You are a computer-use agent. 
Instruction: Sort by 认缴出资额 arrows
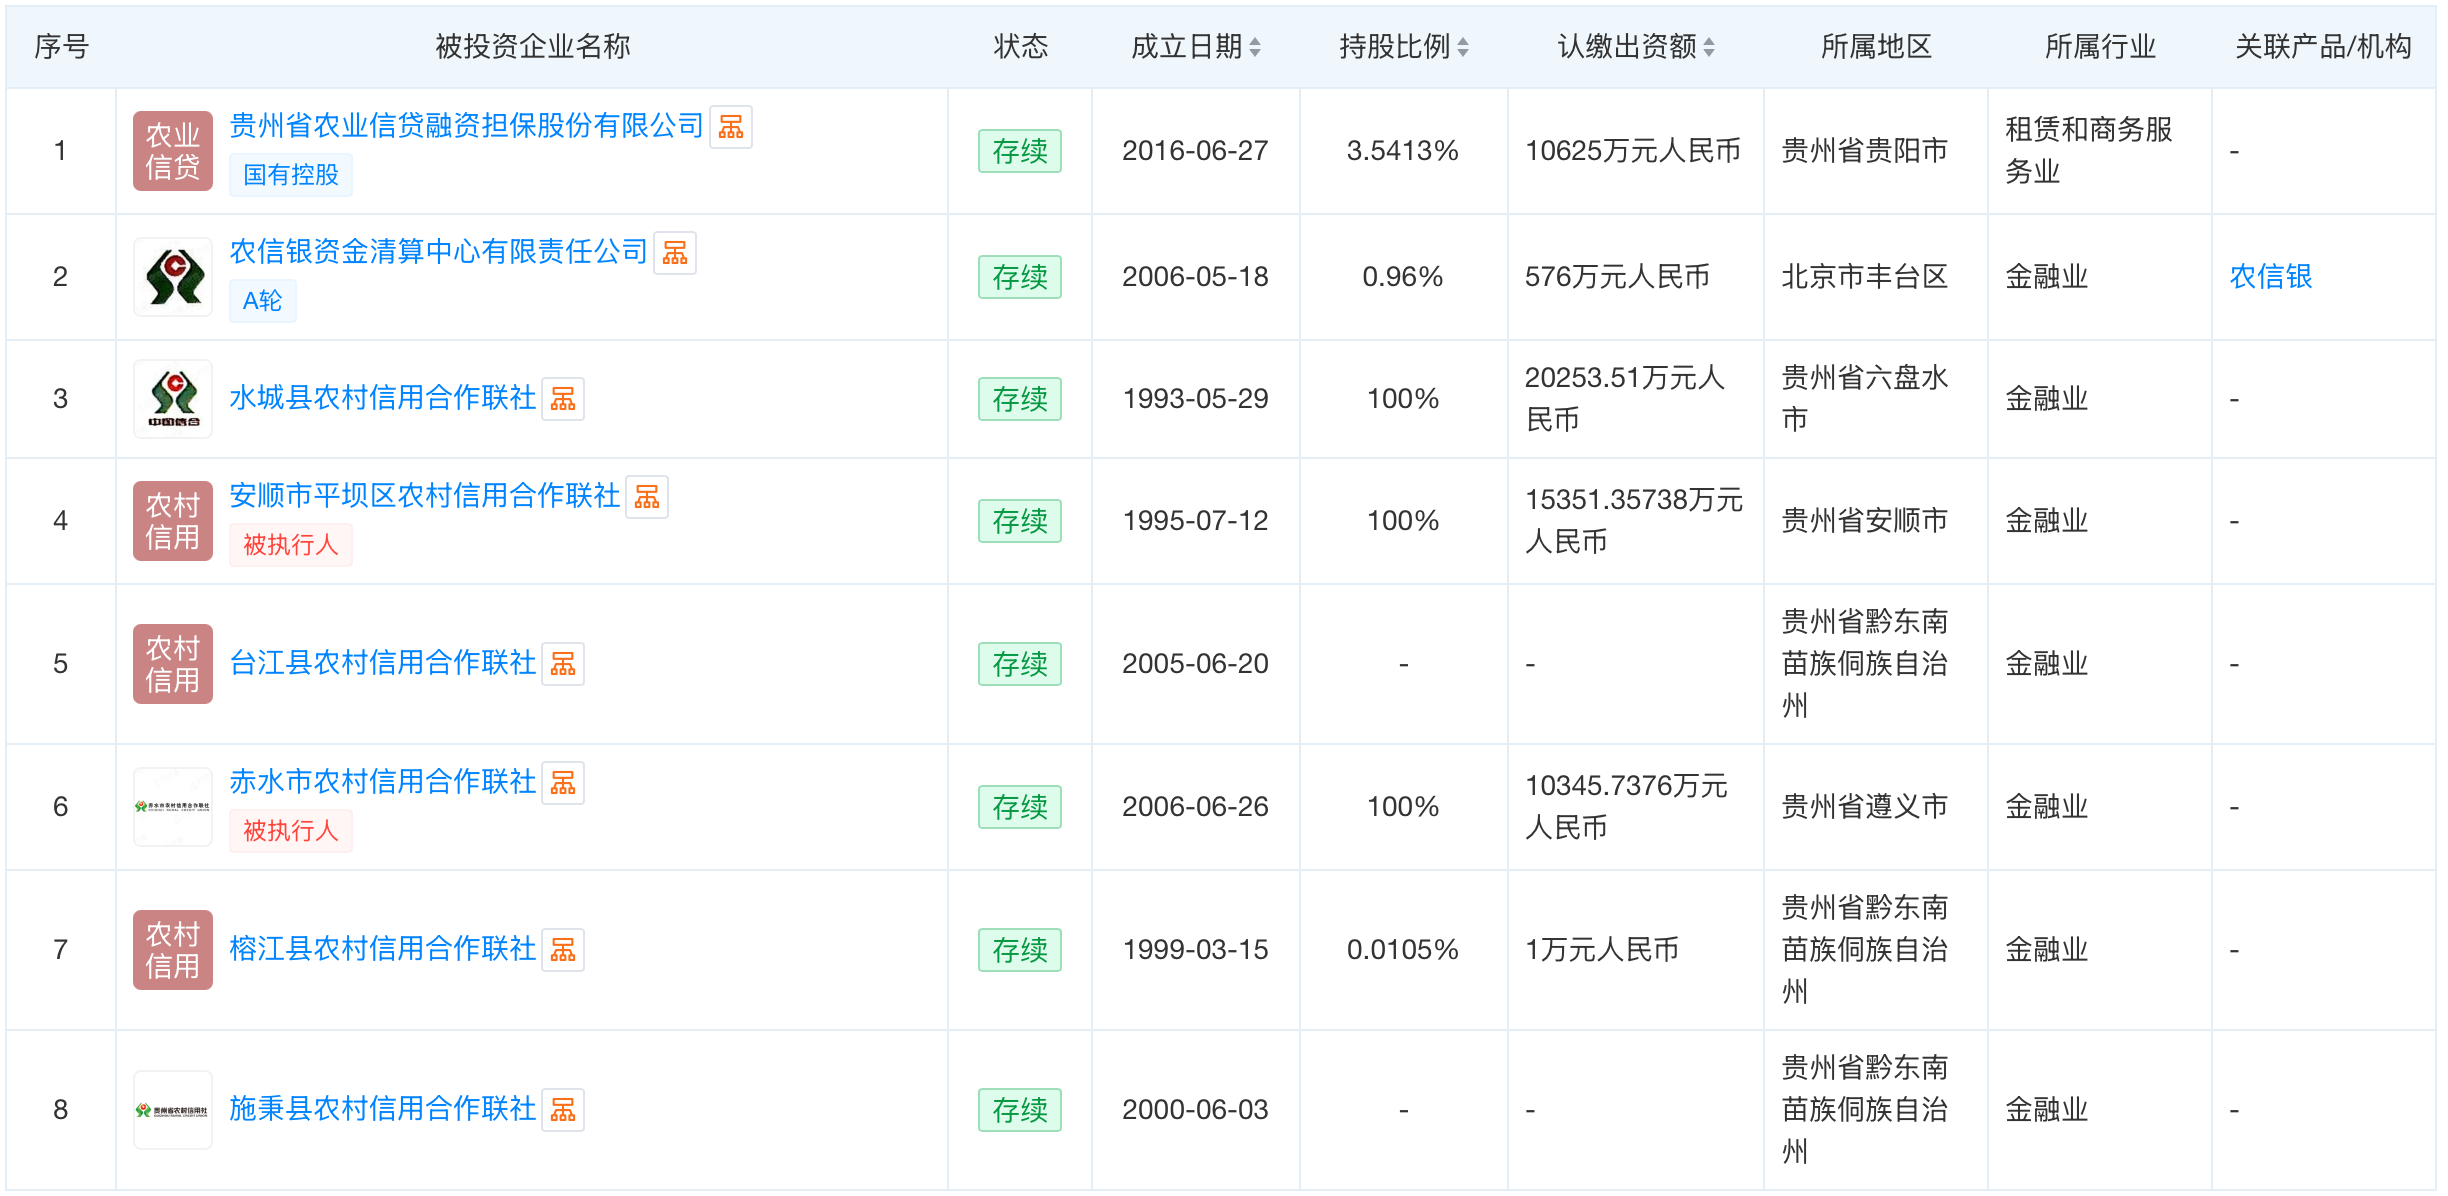click(1709, 47)
